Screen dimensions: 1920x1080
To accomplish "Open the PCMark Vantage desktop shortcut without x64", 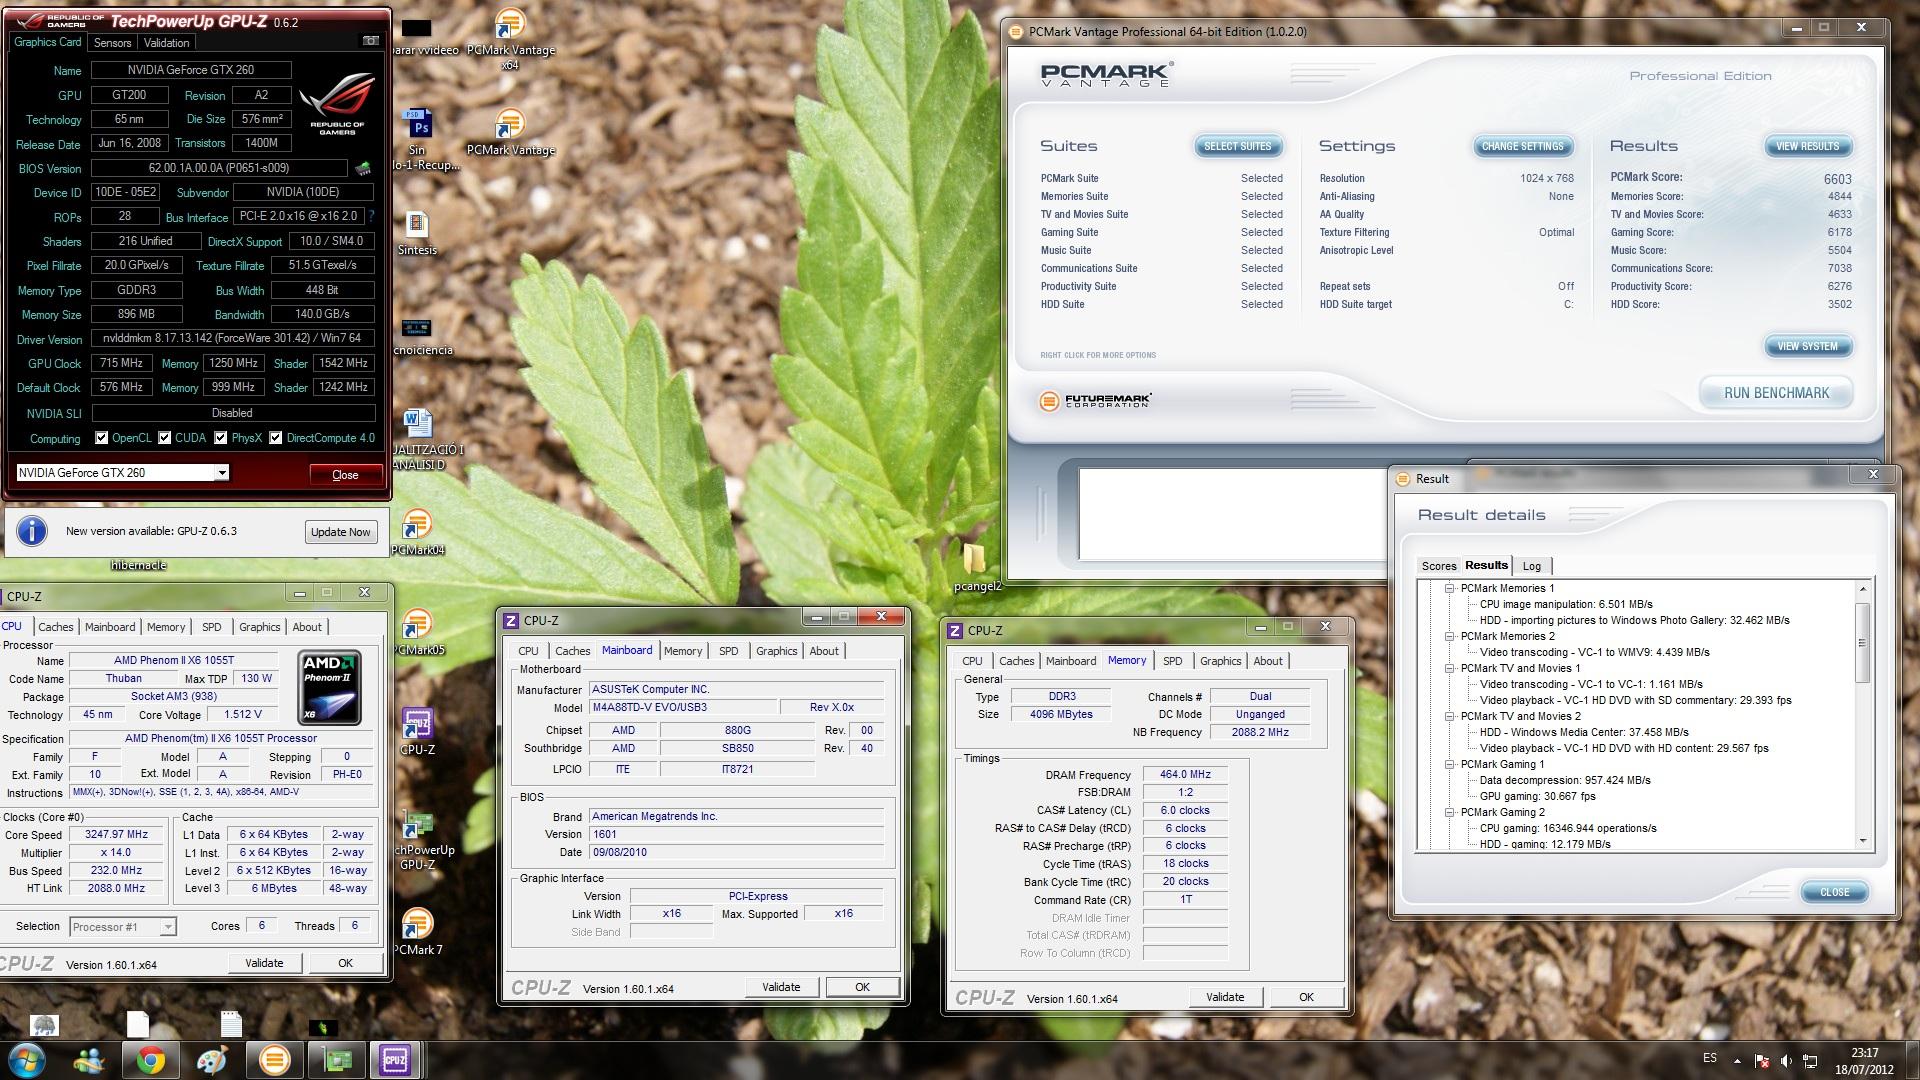I will pos(510,132).
